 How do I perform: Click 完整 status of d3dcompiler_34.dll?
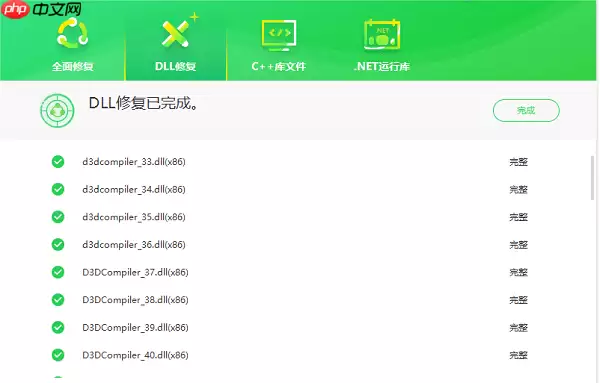coord(518,189)
